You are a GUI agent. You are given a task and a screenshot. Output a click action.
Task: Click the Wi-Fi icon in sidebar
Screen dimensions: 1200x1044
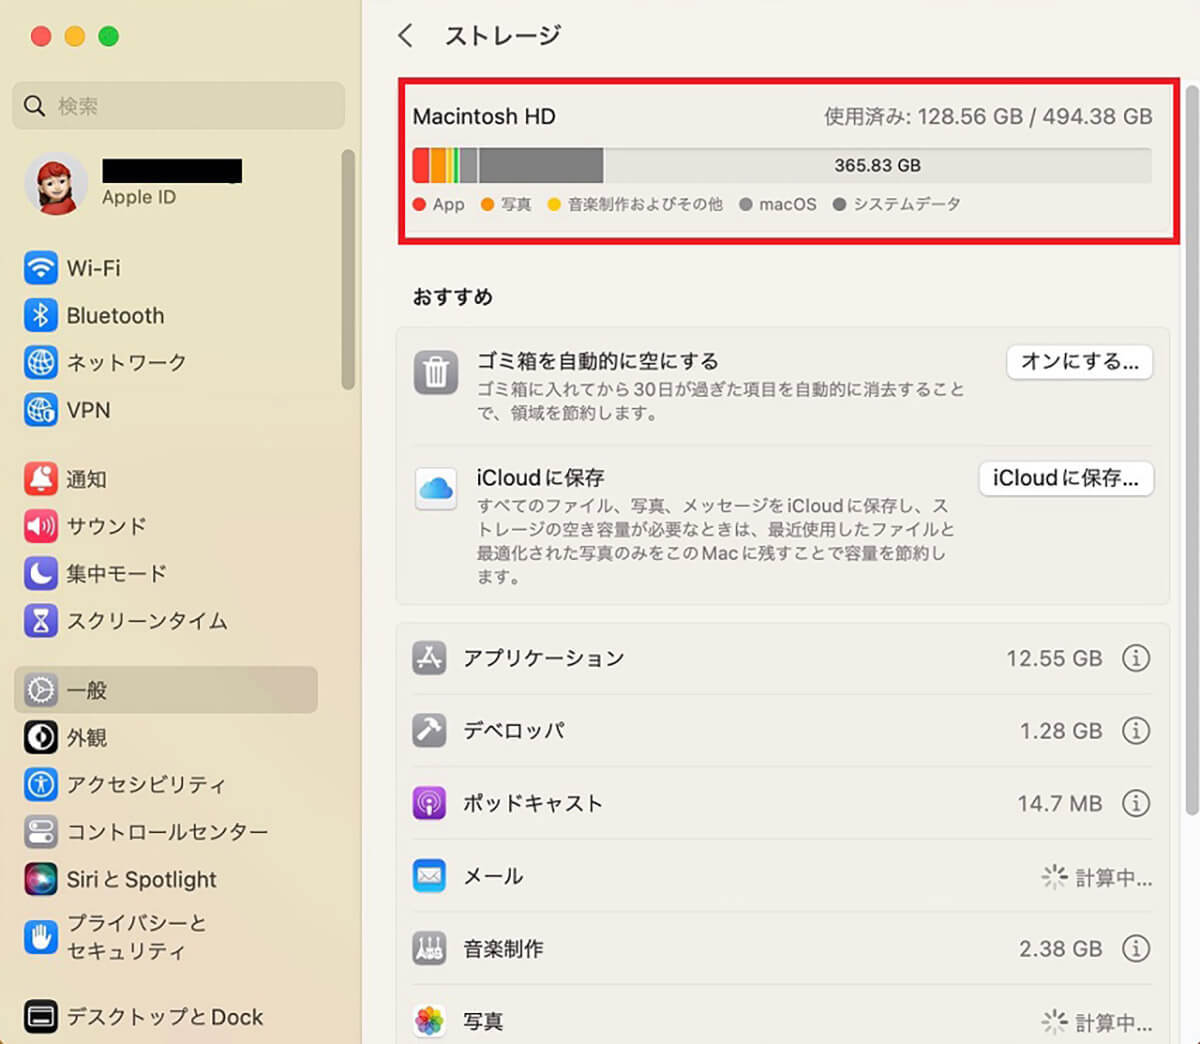point(41,268)
